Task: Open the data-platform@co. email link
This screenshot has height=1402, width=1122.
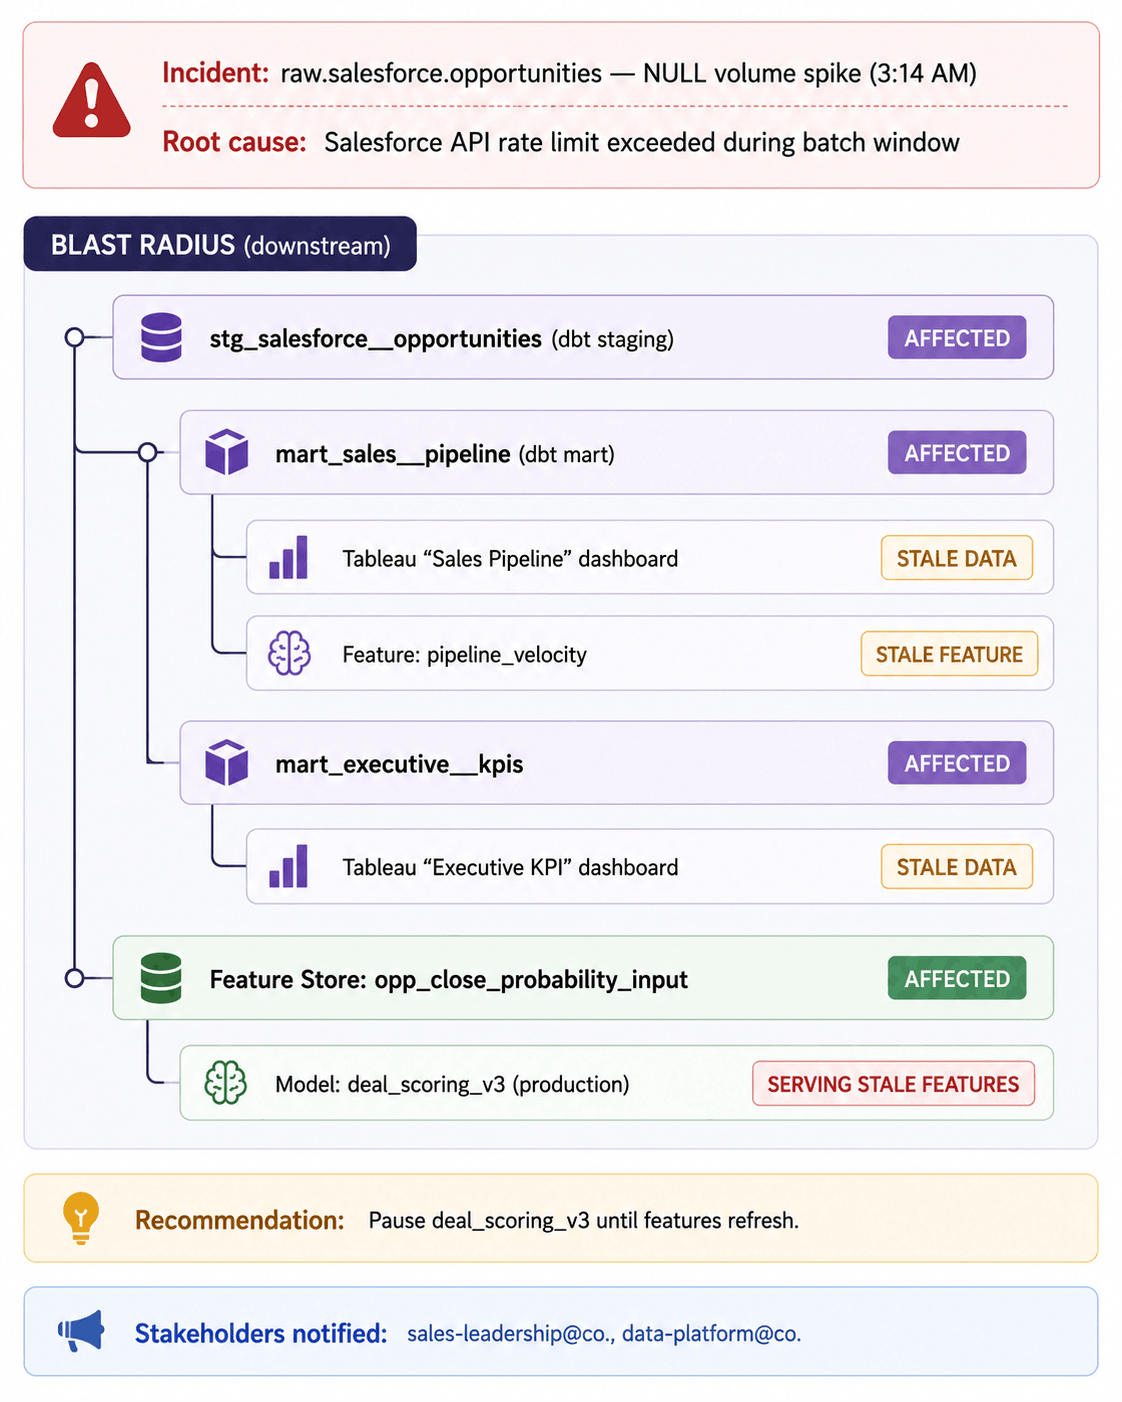Action: click(x=711, y=1333)
